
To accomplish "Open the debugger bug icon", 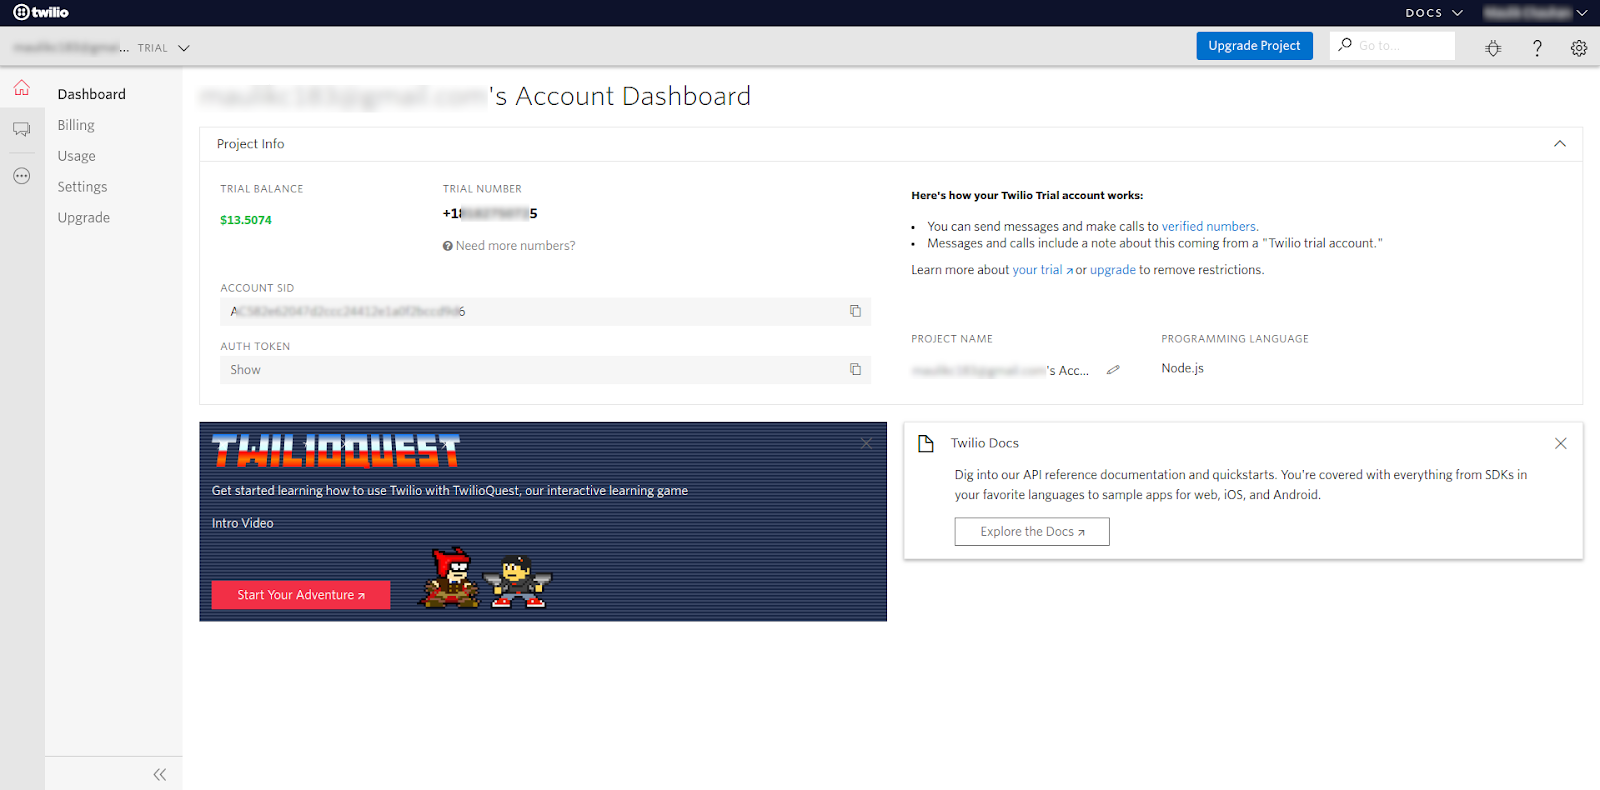I will 1493,48.
